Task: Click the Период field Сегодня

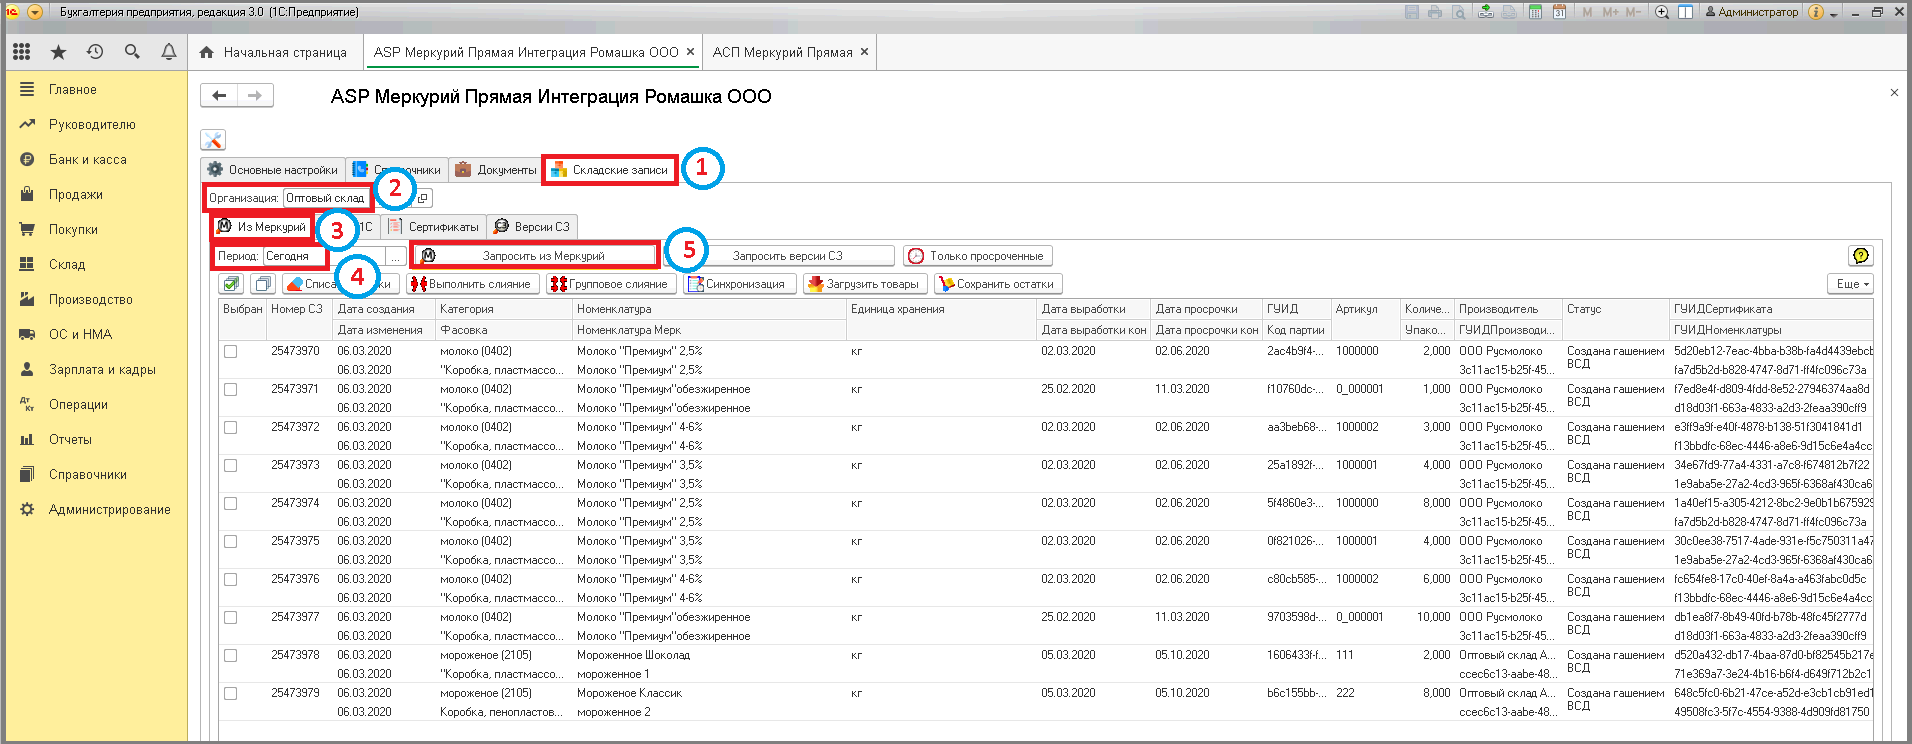Action: coord(294,256)
